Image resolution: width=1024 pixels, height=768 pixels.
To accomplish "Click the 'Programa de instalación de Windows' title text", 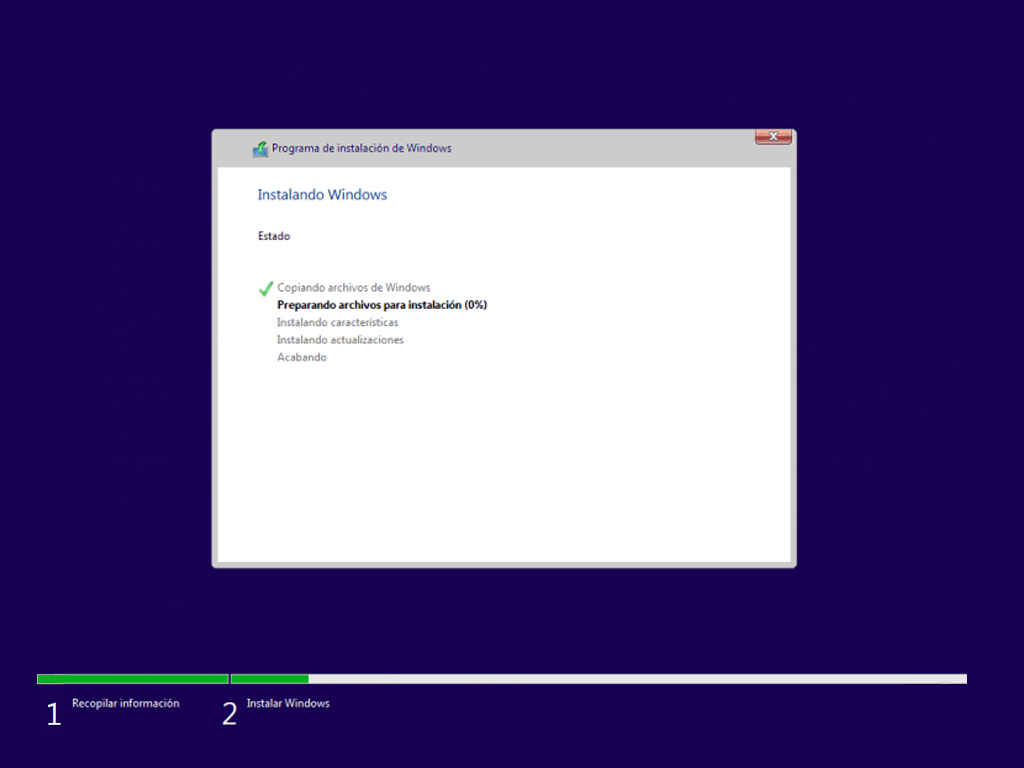I will (364, 147).
